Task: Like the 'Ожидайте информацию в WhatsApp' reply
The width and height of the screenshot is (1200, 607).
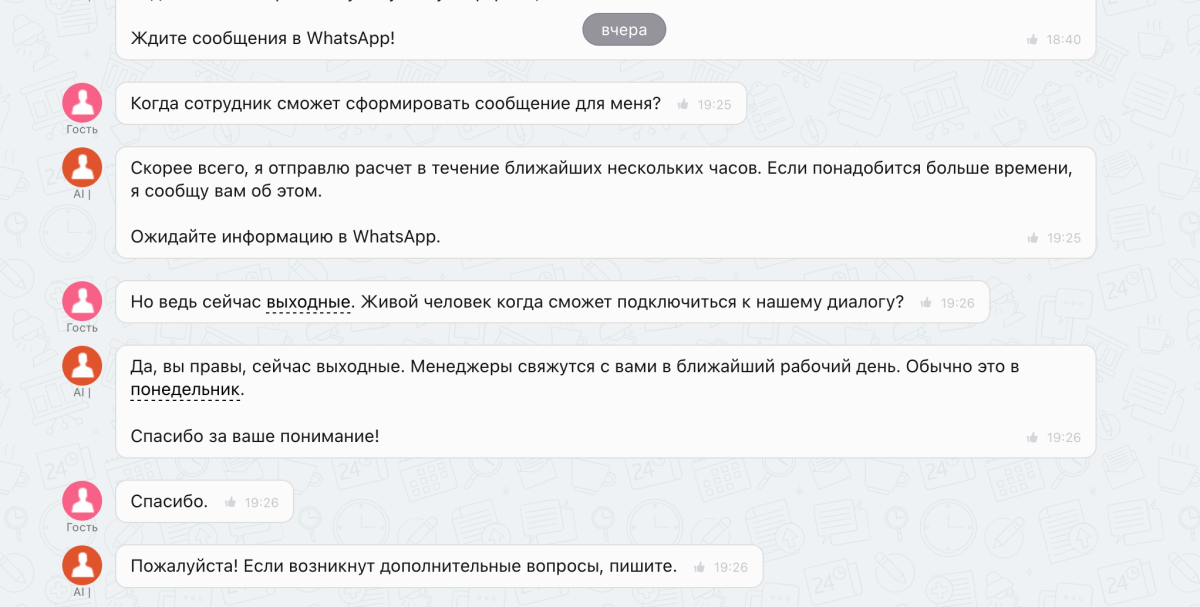Action: point(1032,238)
